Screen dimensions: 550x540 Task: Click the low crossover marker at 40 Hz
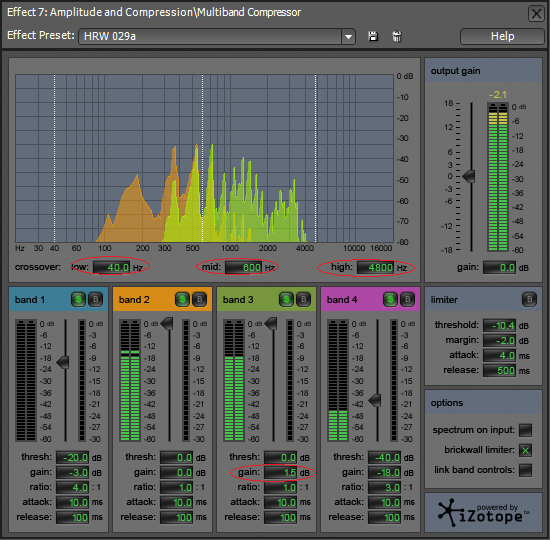tap(54, 158)
